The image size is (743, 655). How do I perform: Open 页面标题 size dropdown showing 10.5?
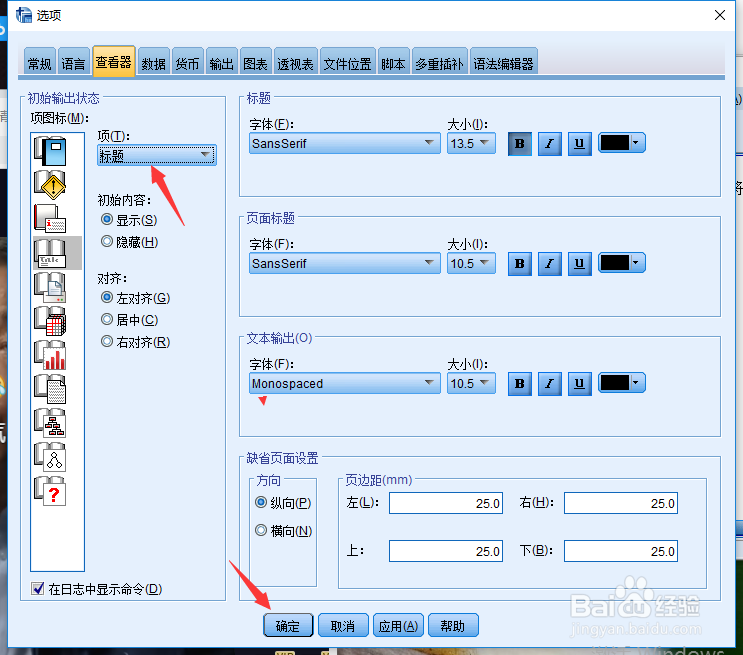(471, 263)
